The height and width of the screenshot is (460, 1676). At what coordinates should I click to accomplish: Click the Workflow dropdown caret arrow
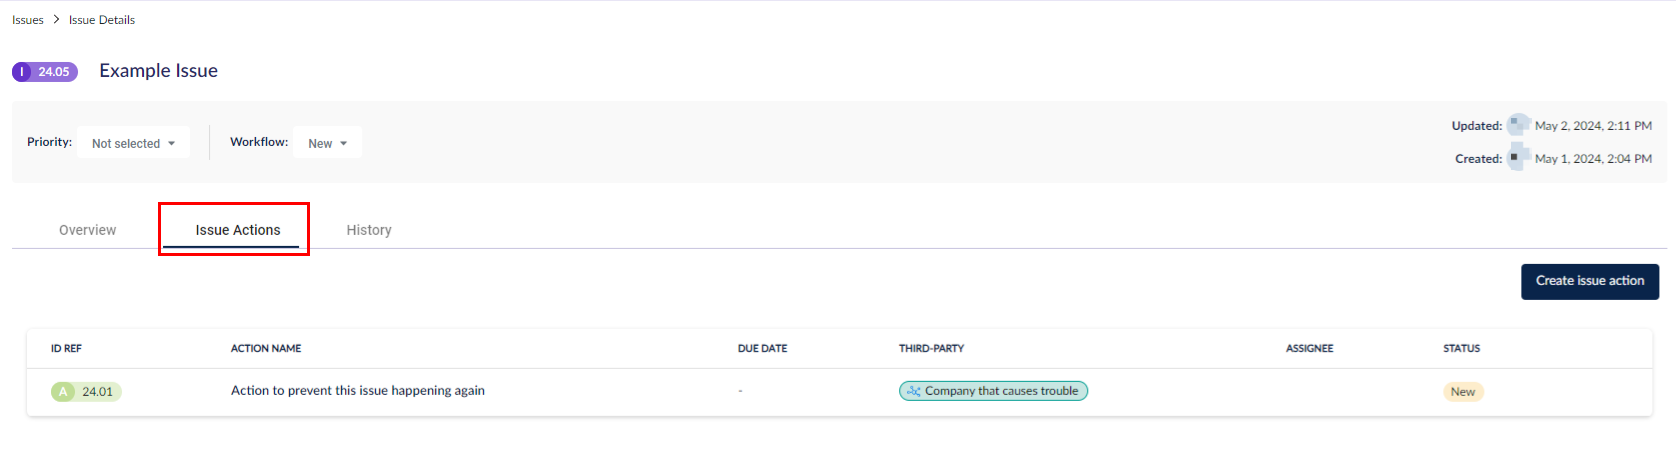click(344, 144)
